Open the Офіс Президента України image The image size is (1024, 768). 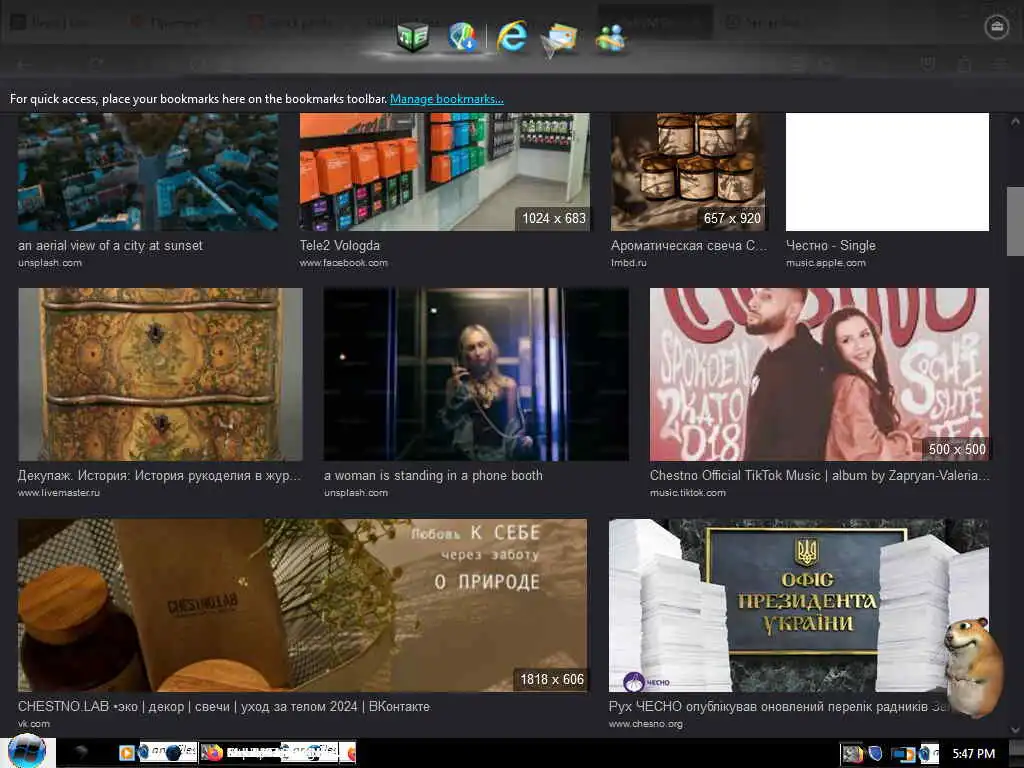pyautogui.click(x=799, y=605)
